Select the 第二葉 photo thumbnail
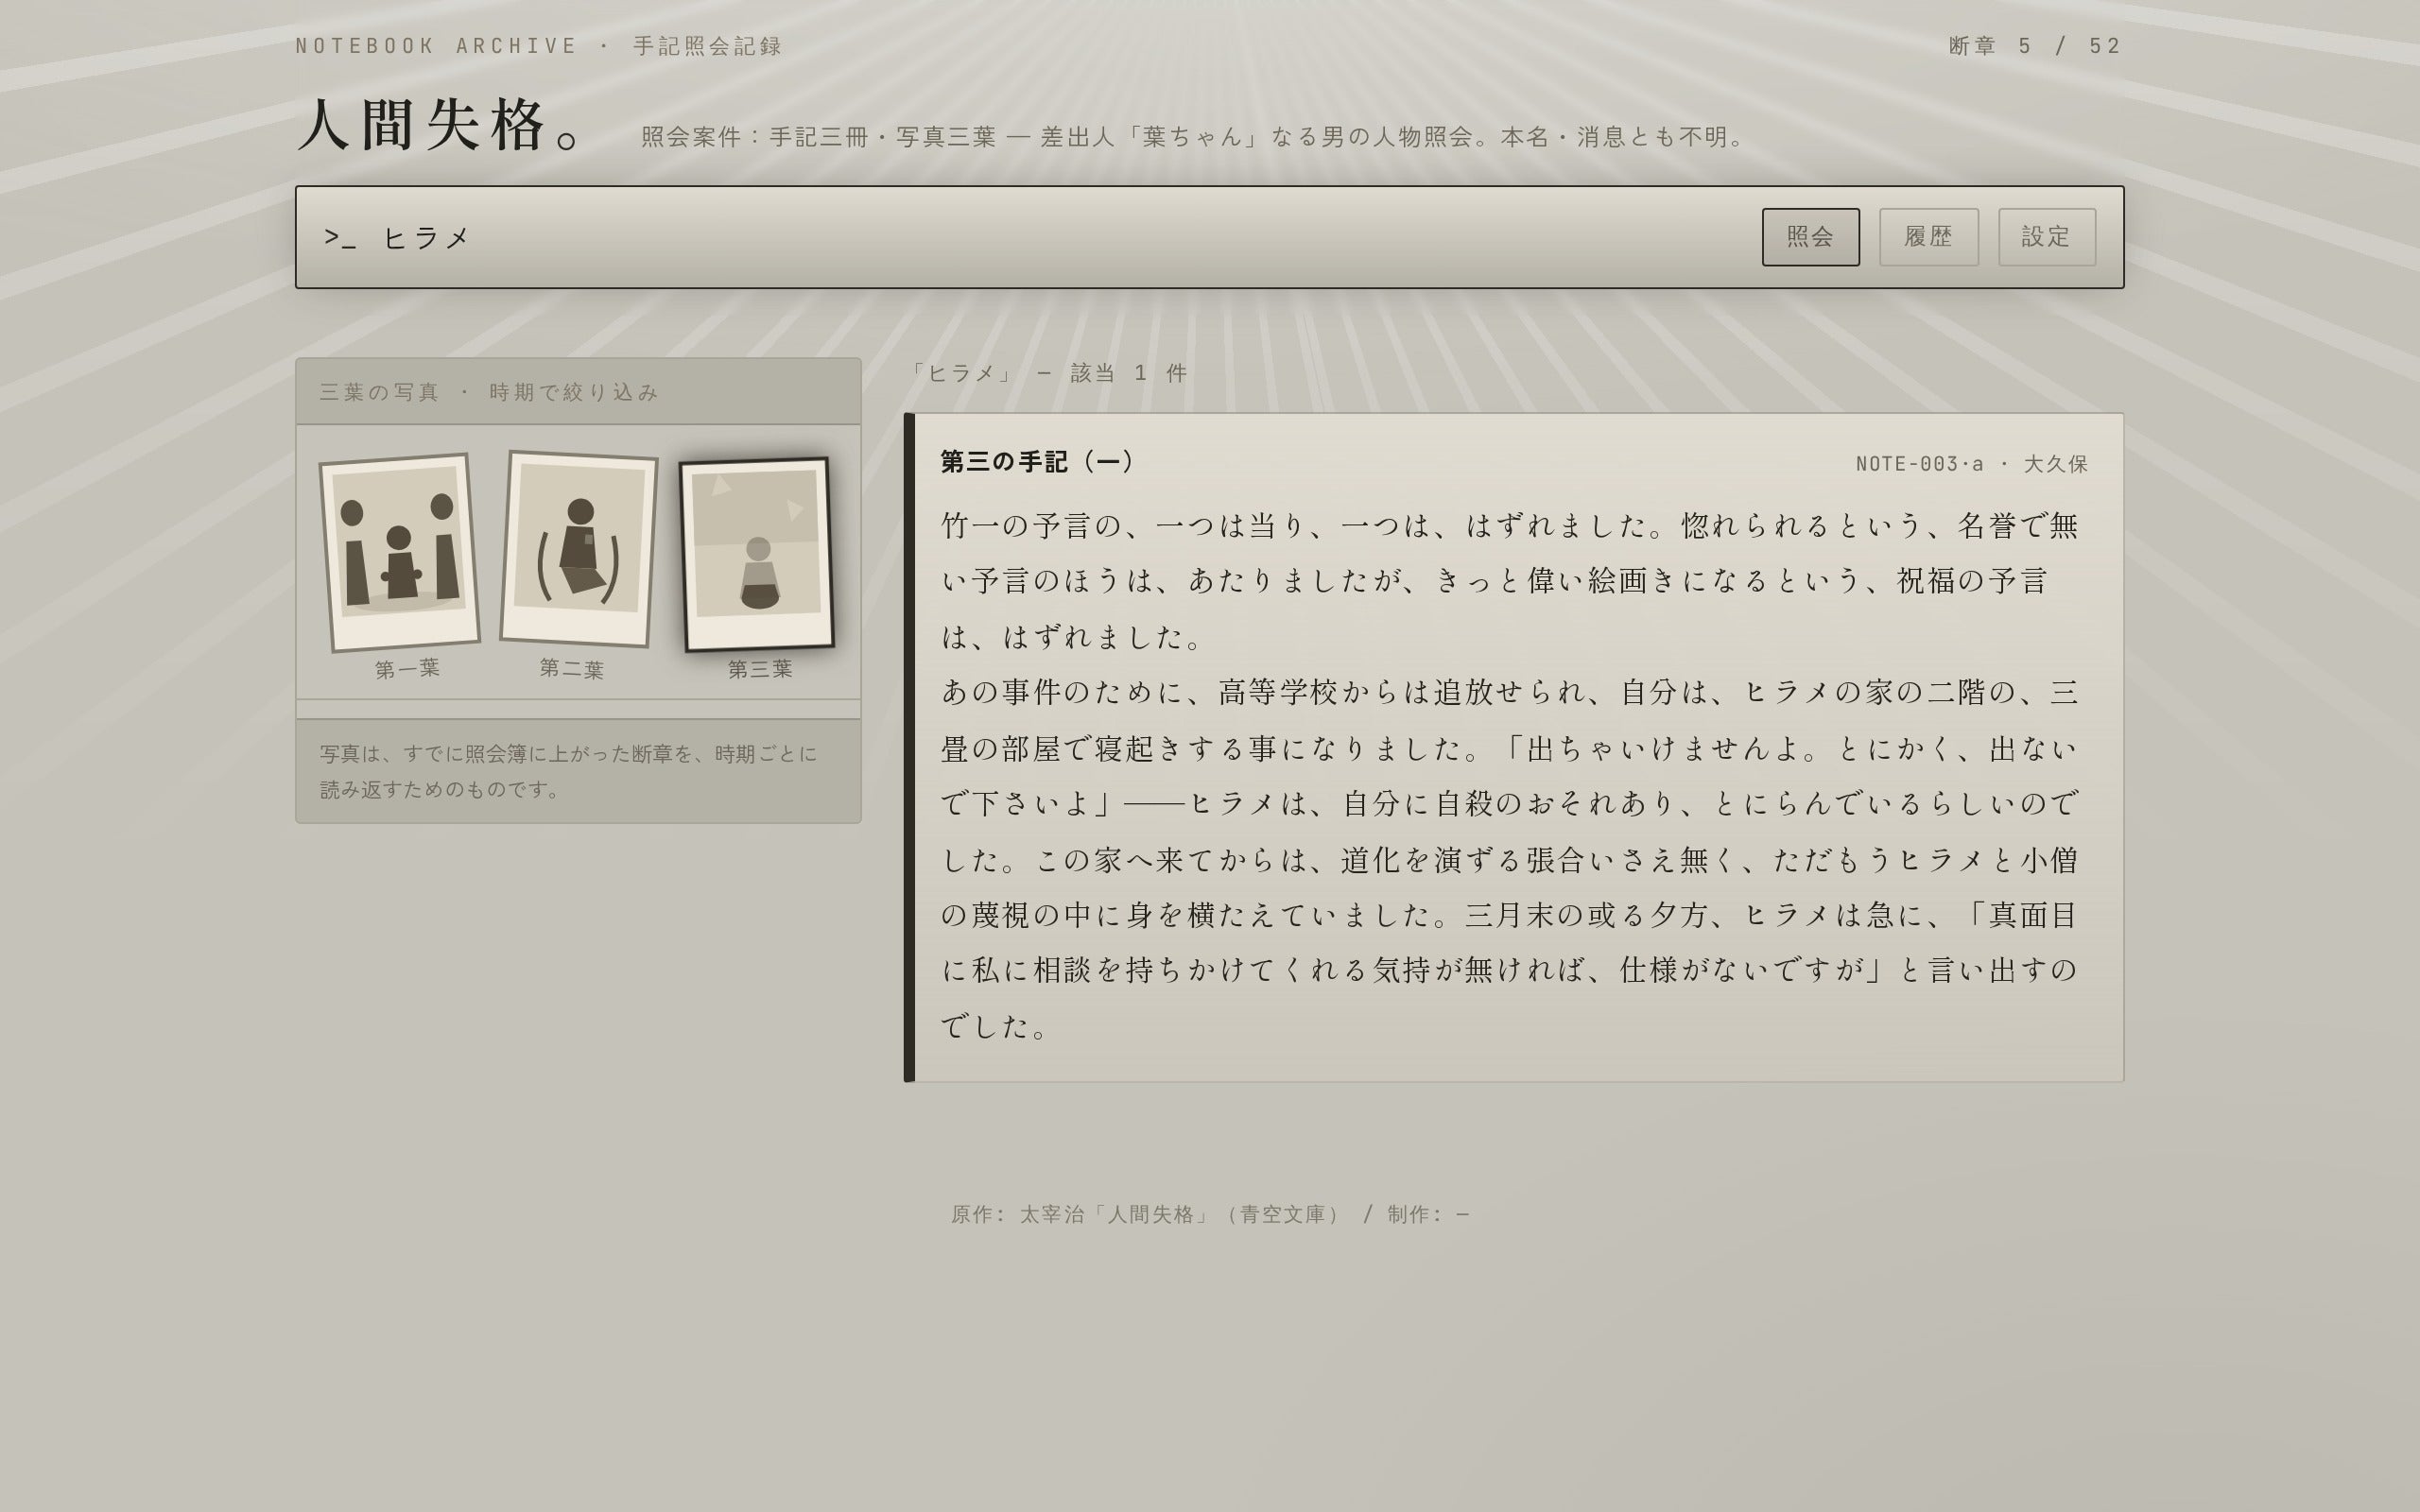This screenshot has height=1512, width=2420. tap(578, 549)
